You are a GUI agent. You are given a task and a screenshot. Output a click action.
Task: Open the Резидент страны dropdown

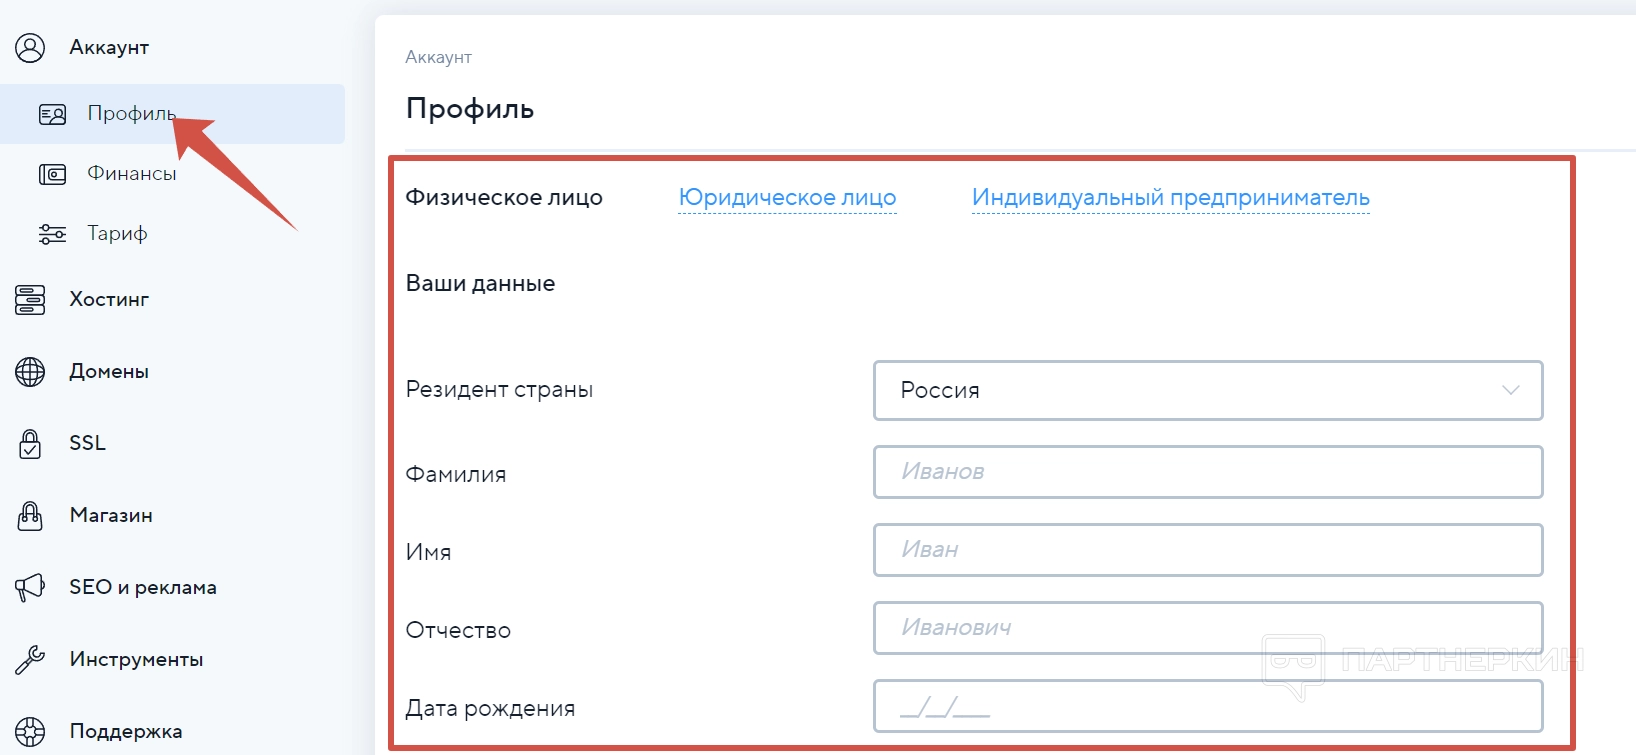1207,390
